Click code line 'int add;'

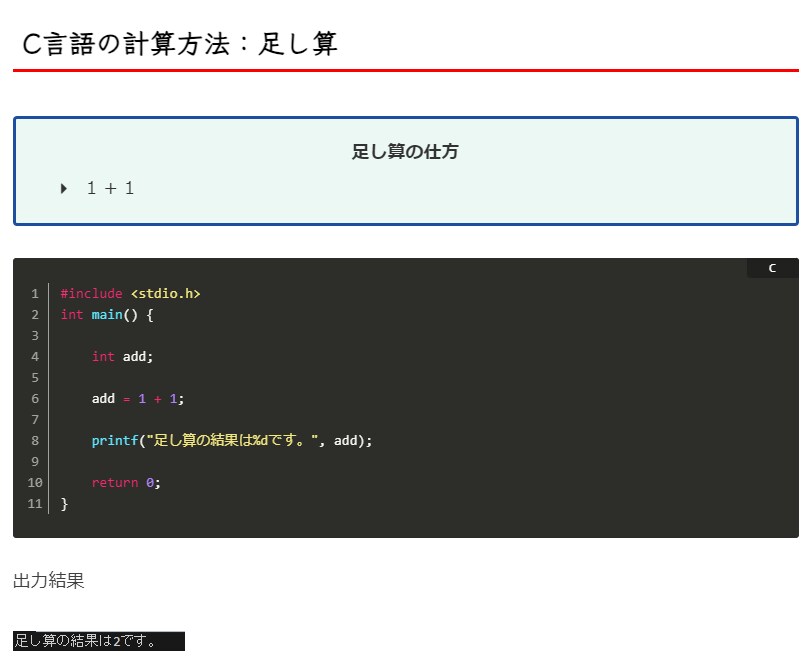pos(122,356)
